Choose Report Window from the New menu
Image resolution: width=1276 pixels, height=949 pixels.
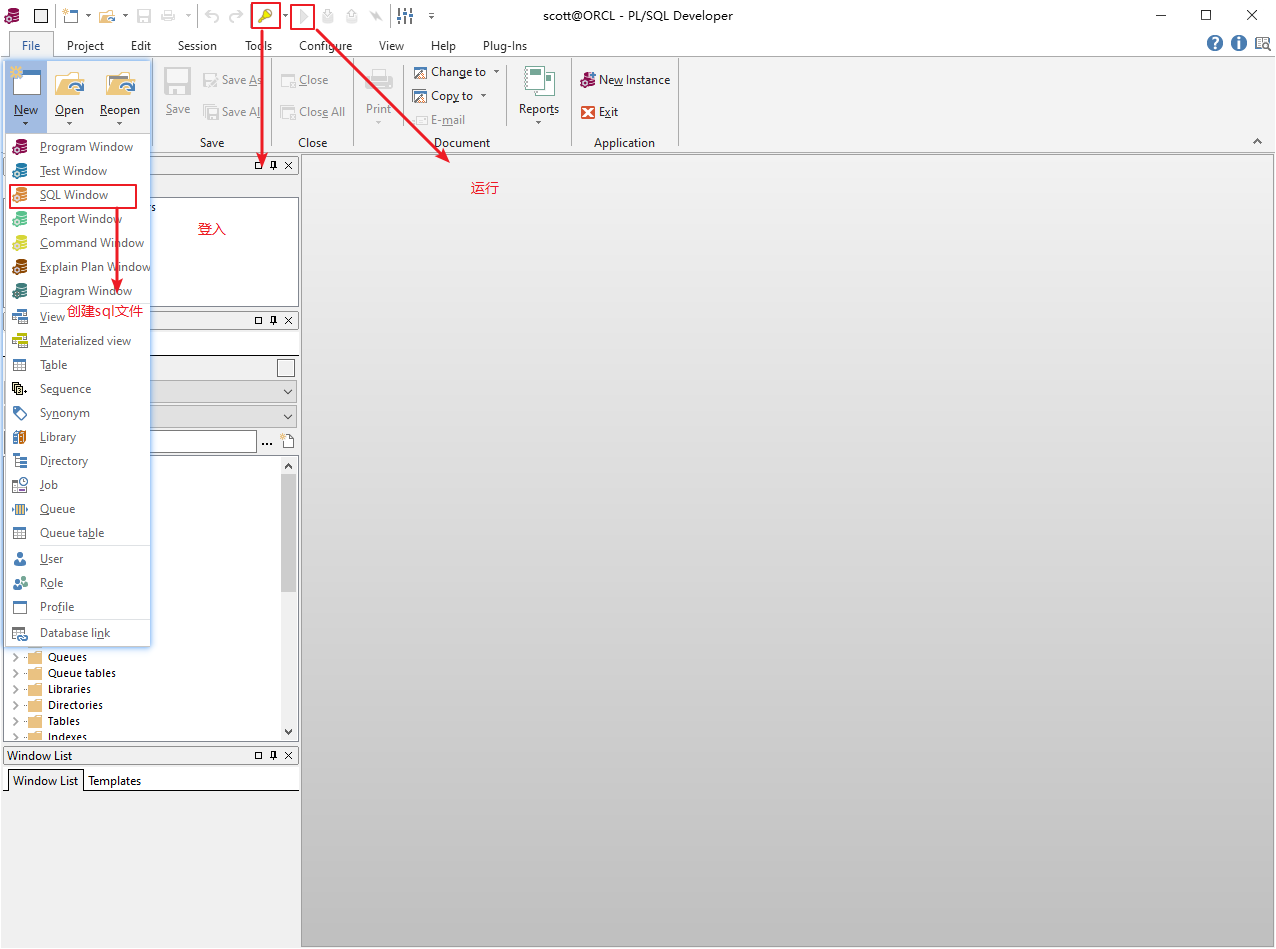point(78,219)
